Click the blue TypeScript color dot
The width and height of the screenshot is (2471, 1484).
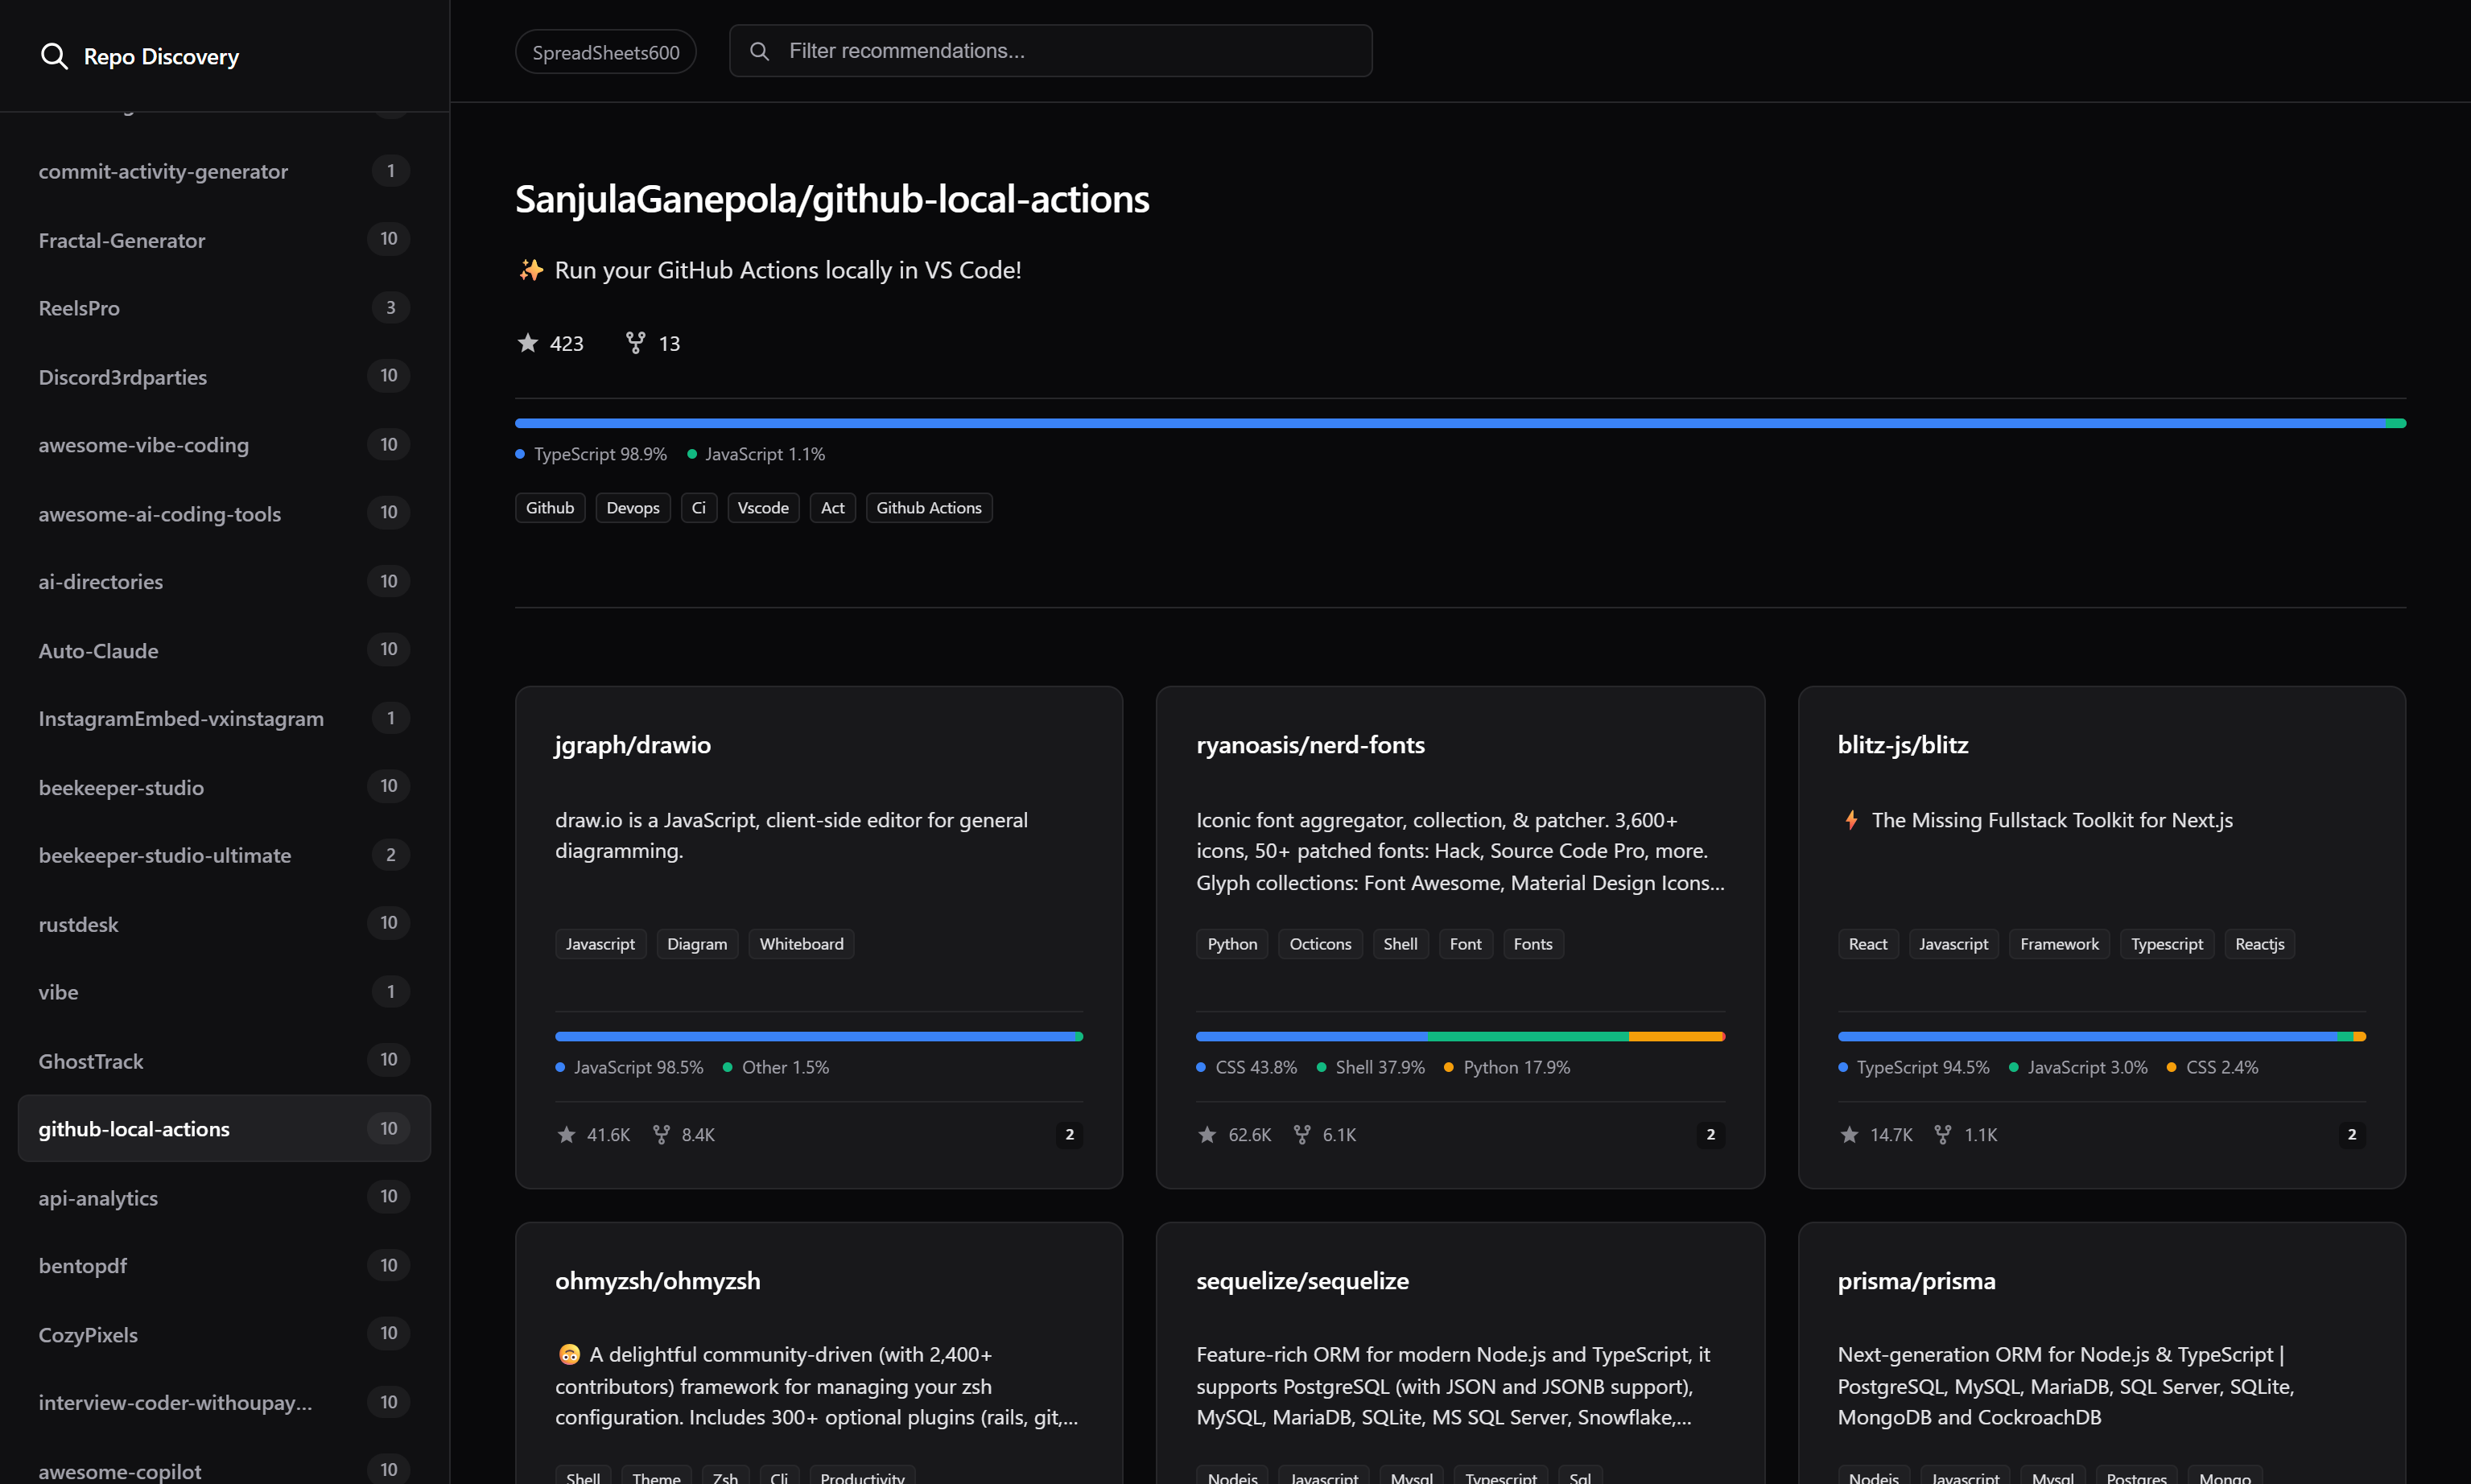pyautogui.click(x=520, y=453)
